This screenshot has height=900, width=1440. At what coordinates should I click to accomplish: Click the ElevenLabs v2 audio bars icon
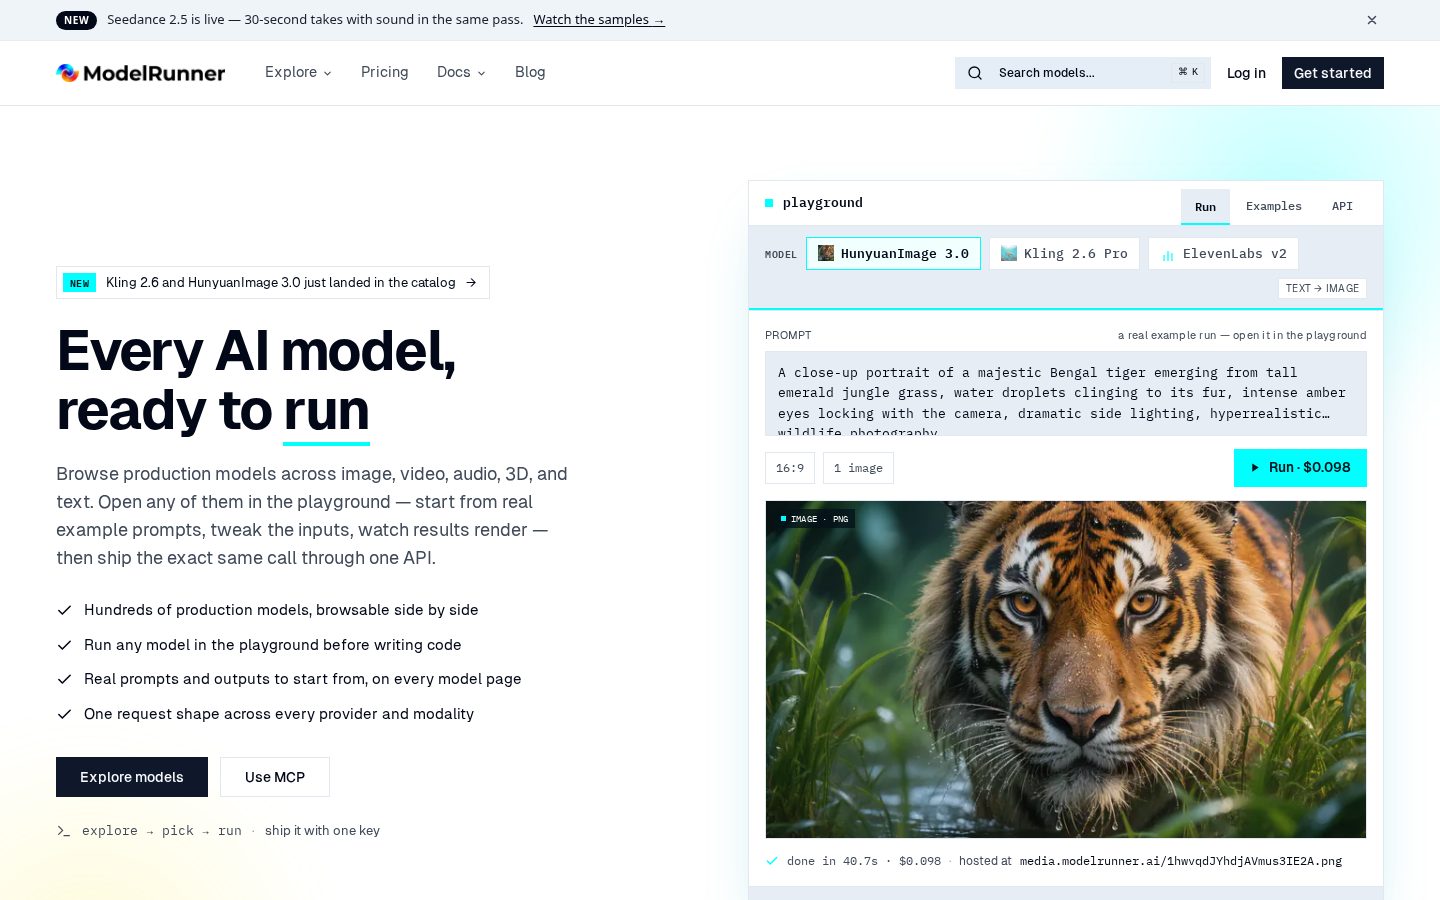(1167, 255)
